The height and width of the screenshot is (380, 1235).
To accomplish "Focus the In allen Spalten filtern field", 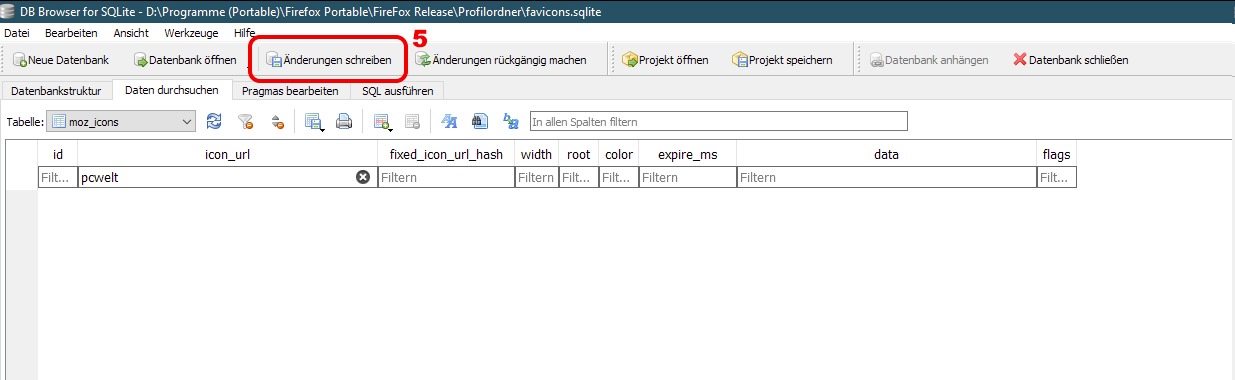I will tap(718, 122).
